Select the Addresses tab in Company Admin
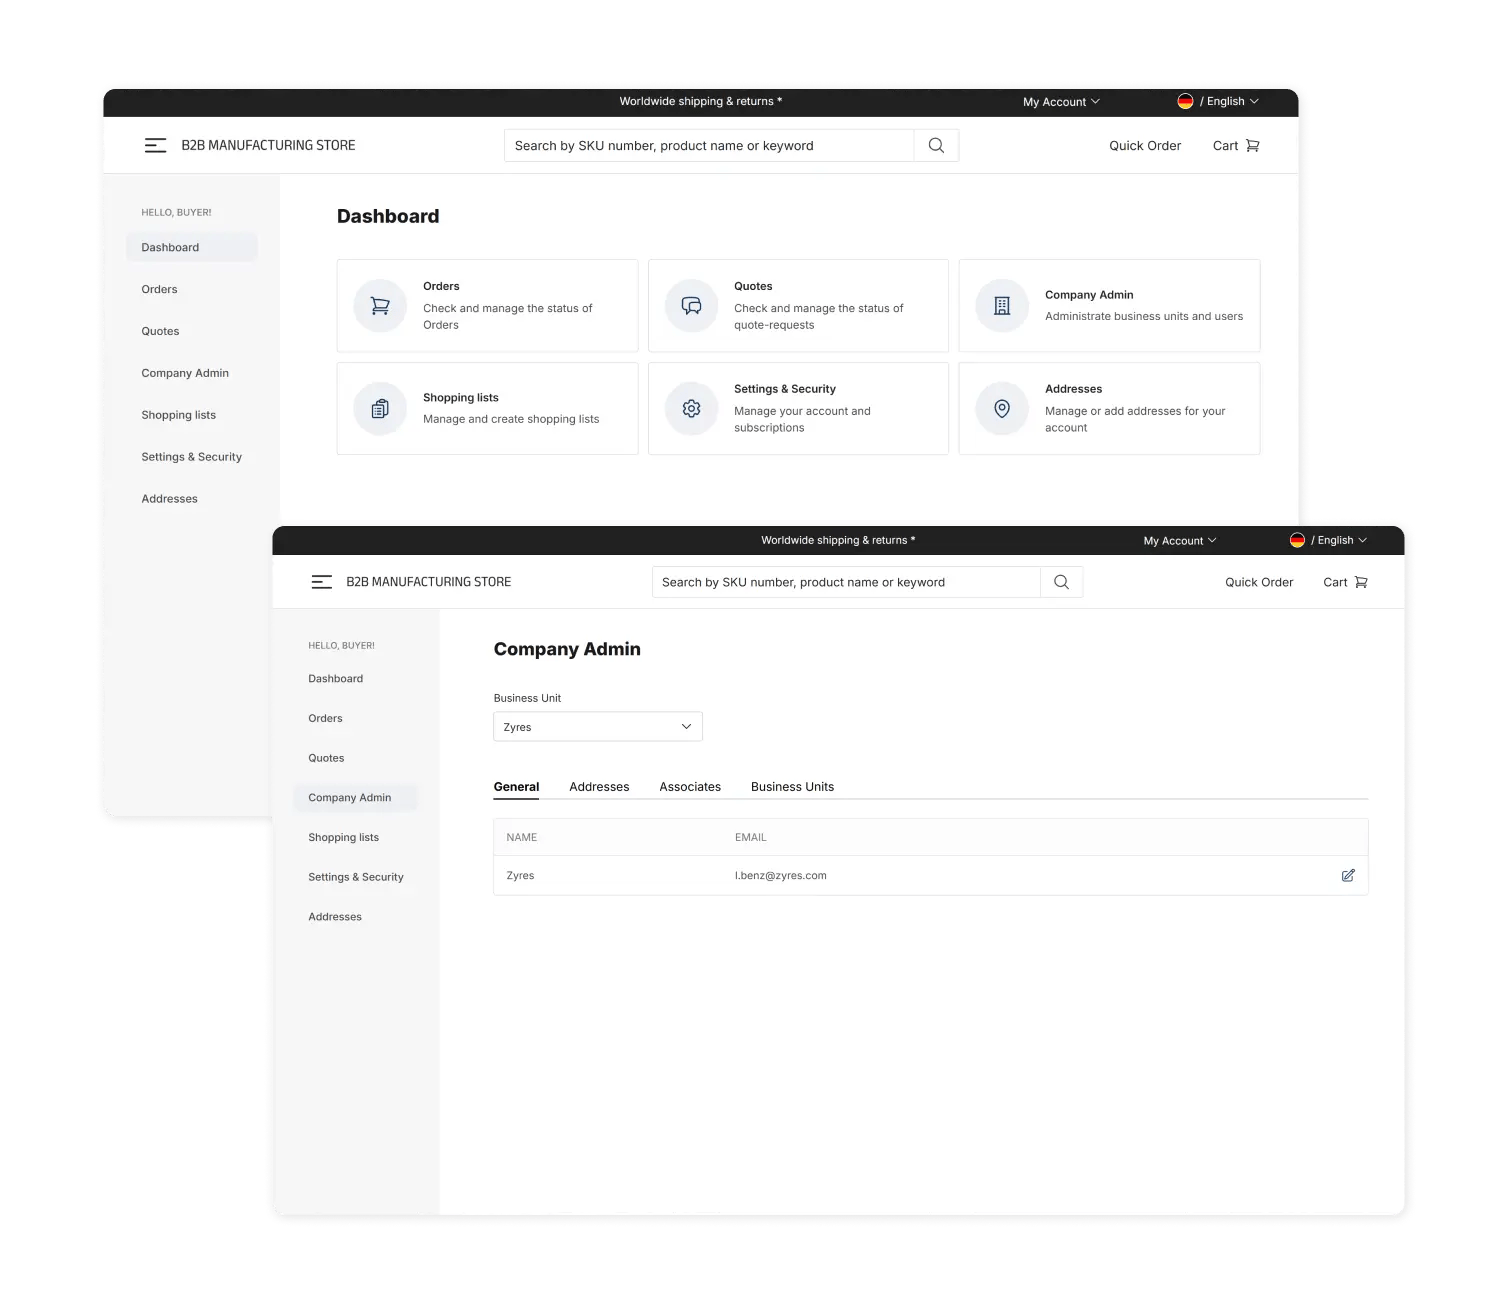The image size is (1508, 1304). [x=599, y=787]
